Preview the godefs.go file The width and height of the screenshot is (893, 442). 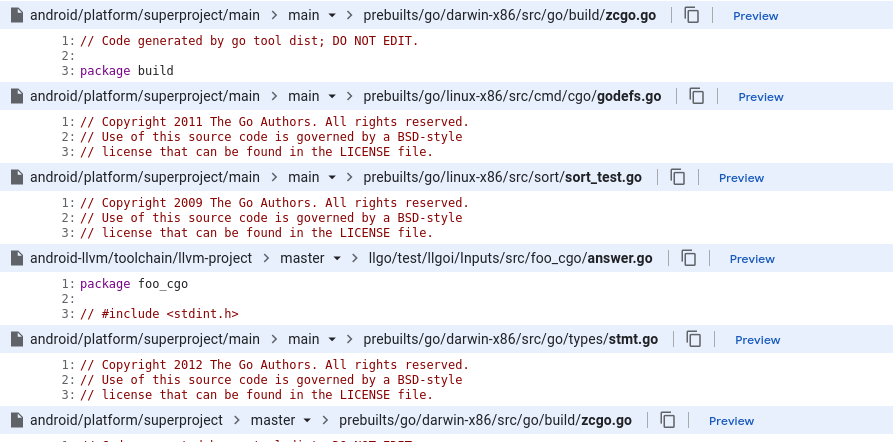[x=760, y=97]
